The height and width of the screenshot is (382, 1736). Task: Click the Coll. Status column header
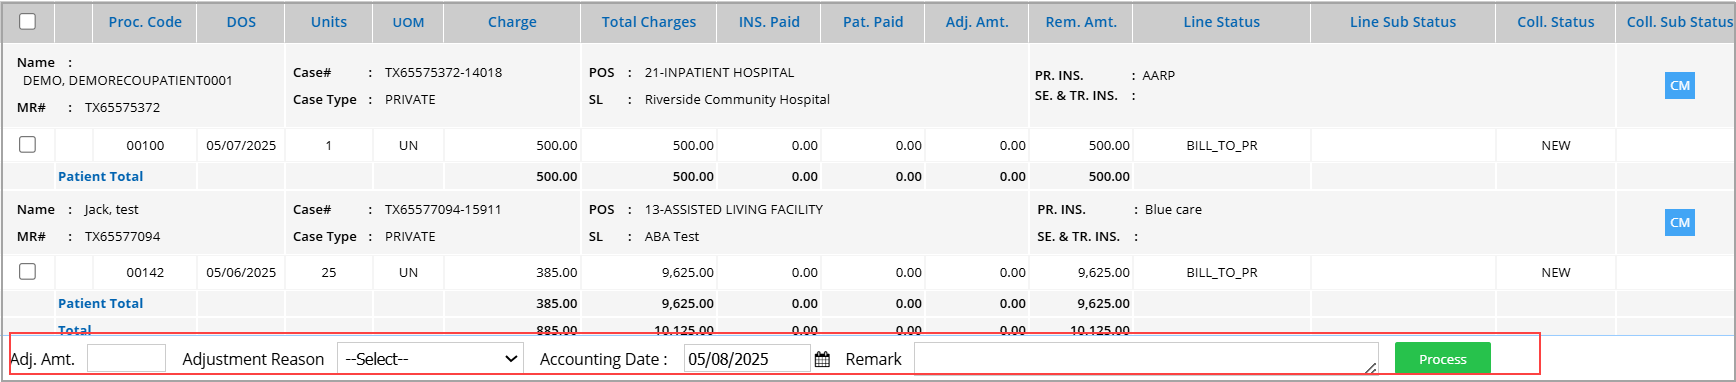coord(1556,22)
